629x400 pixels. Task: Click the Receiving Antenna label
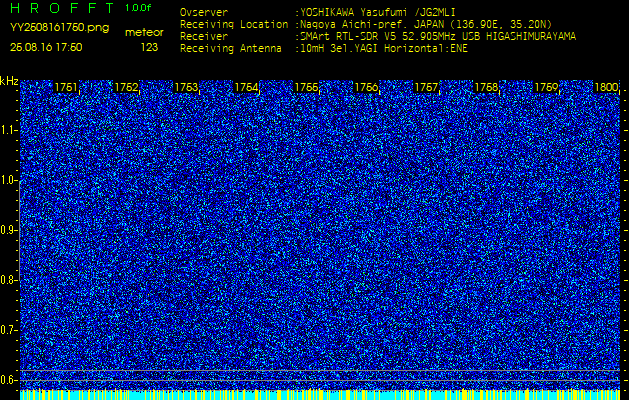(231, 49)
